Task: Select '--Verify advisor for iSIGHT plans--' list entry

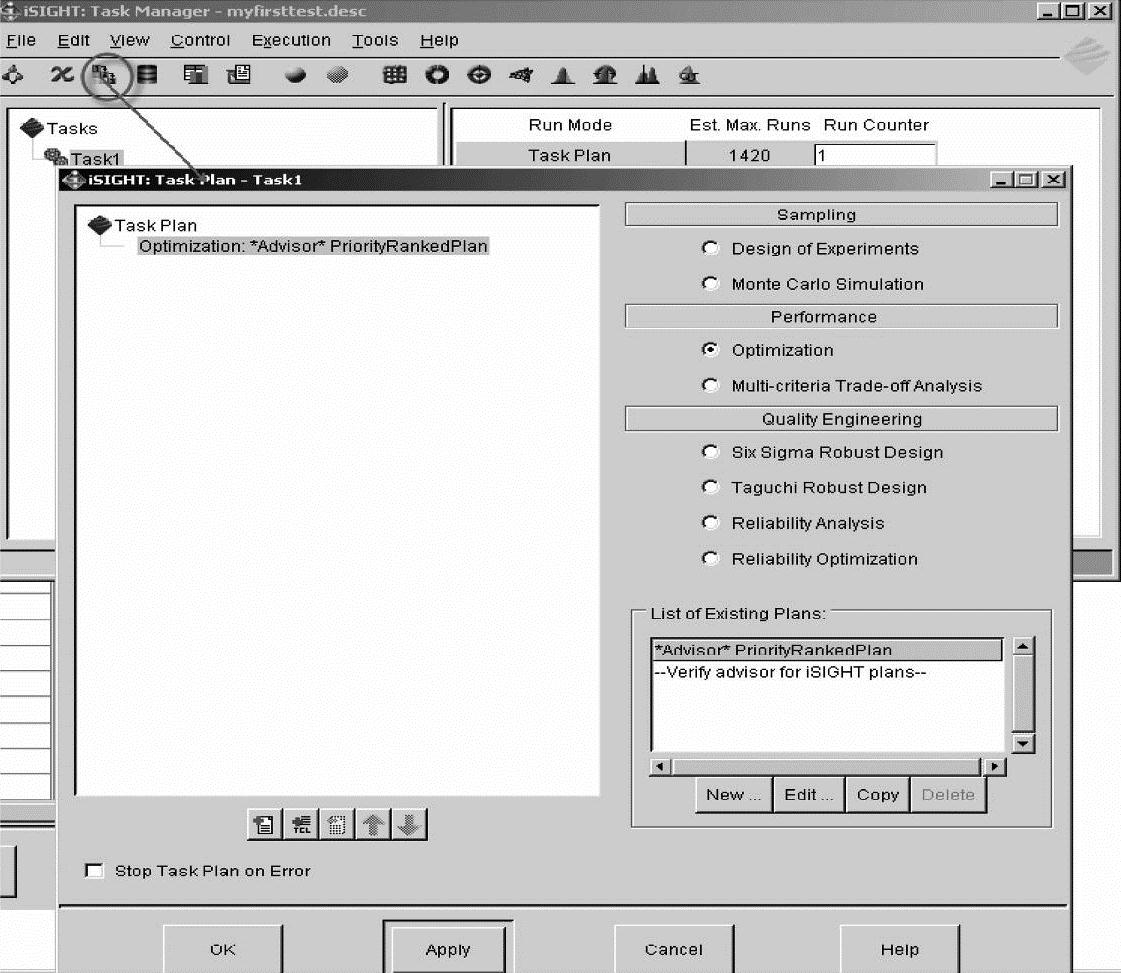Action: click(x=790, y=672)
